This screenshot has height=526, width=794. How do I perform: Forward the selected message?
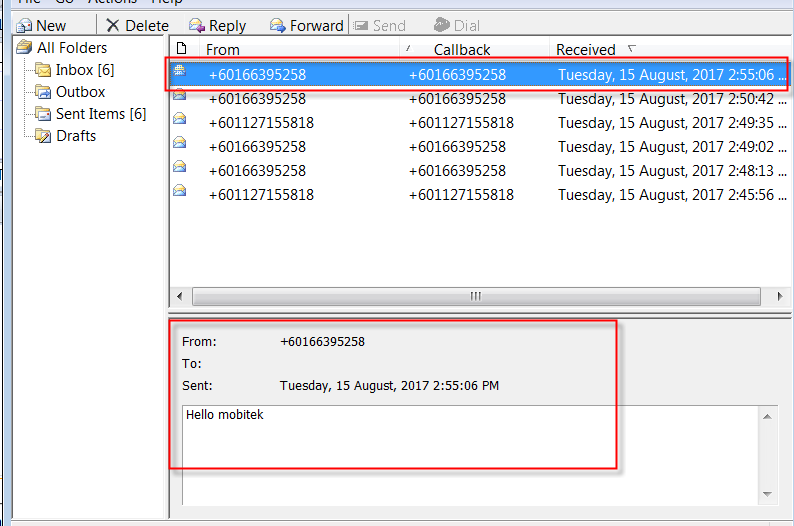pyautogui.click(x=306, y=26)
